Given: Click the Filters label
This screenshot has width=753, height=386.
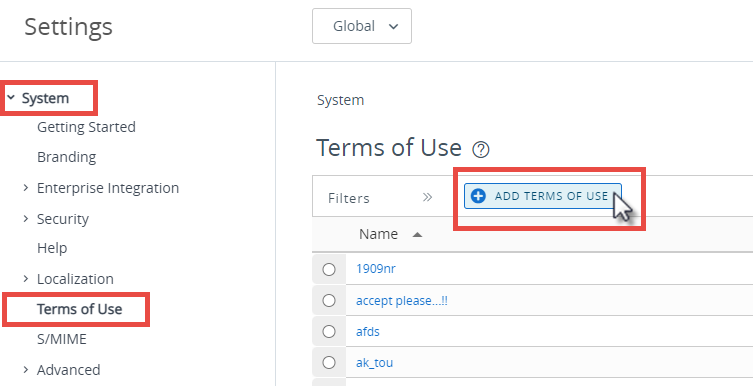Looking at the screenshot, I should 349,198.
